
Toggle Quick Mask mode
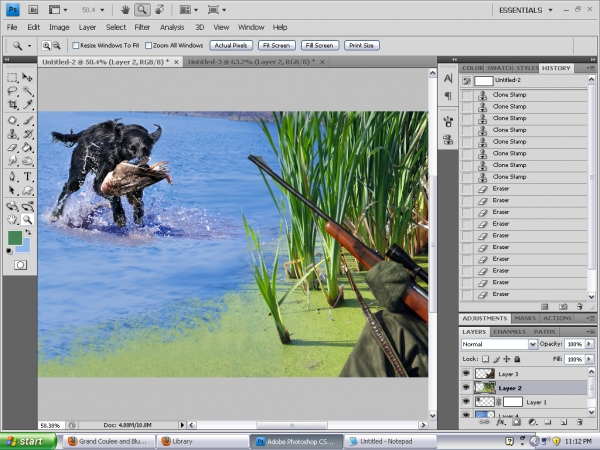[x=20, y=265]
